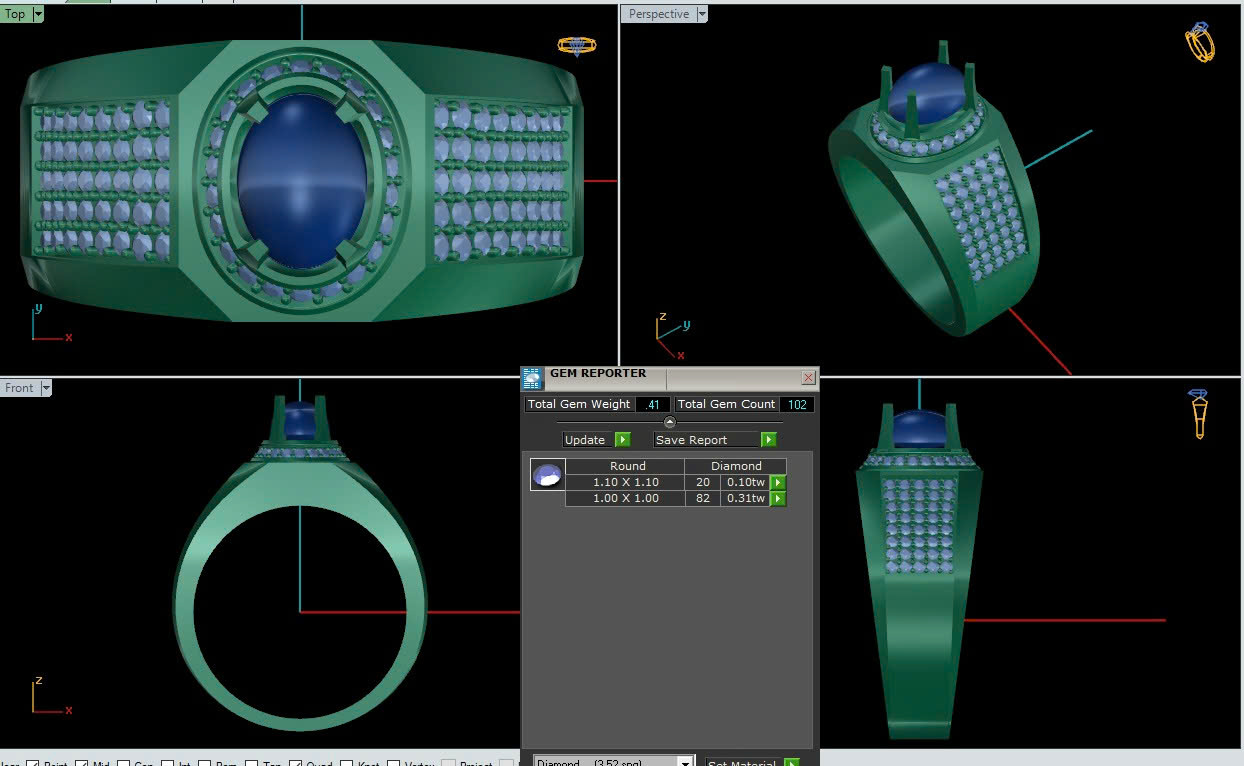Screen dimensions: 1244x766
Task: Toggle the Knot osnap checkbox
Action: (x=347, y=763)
